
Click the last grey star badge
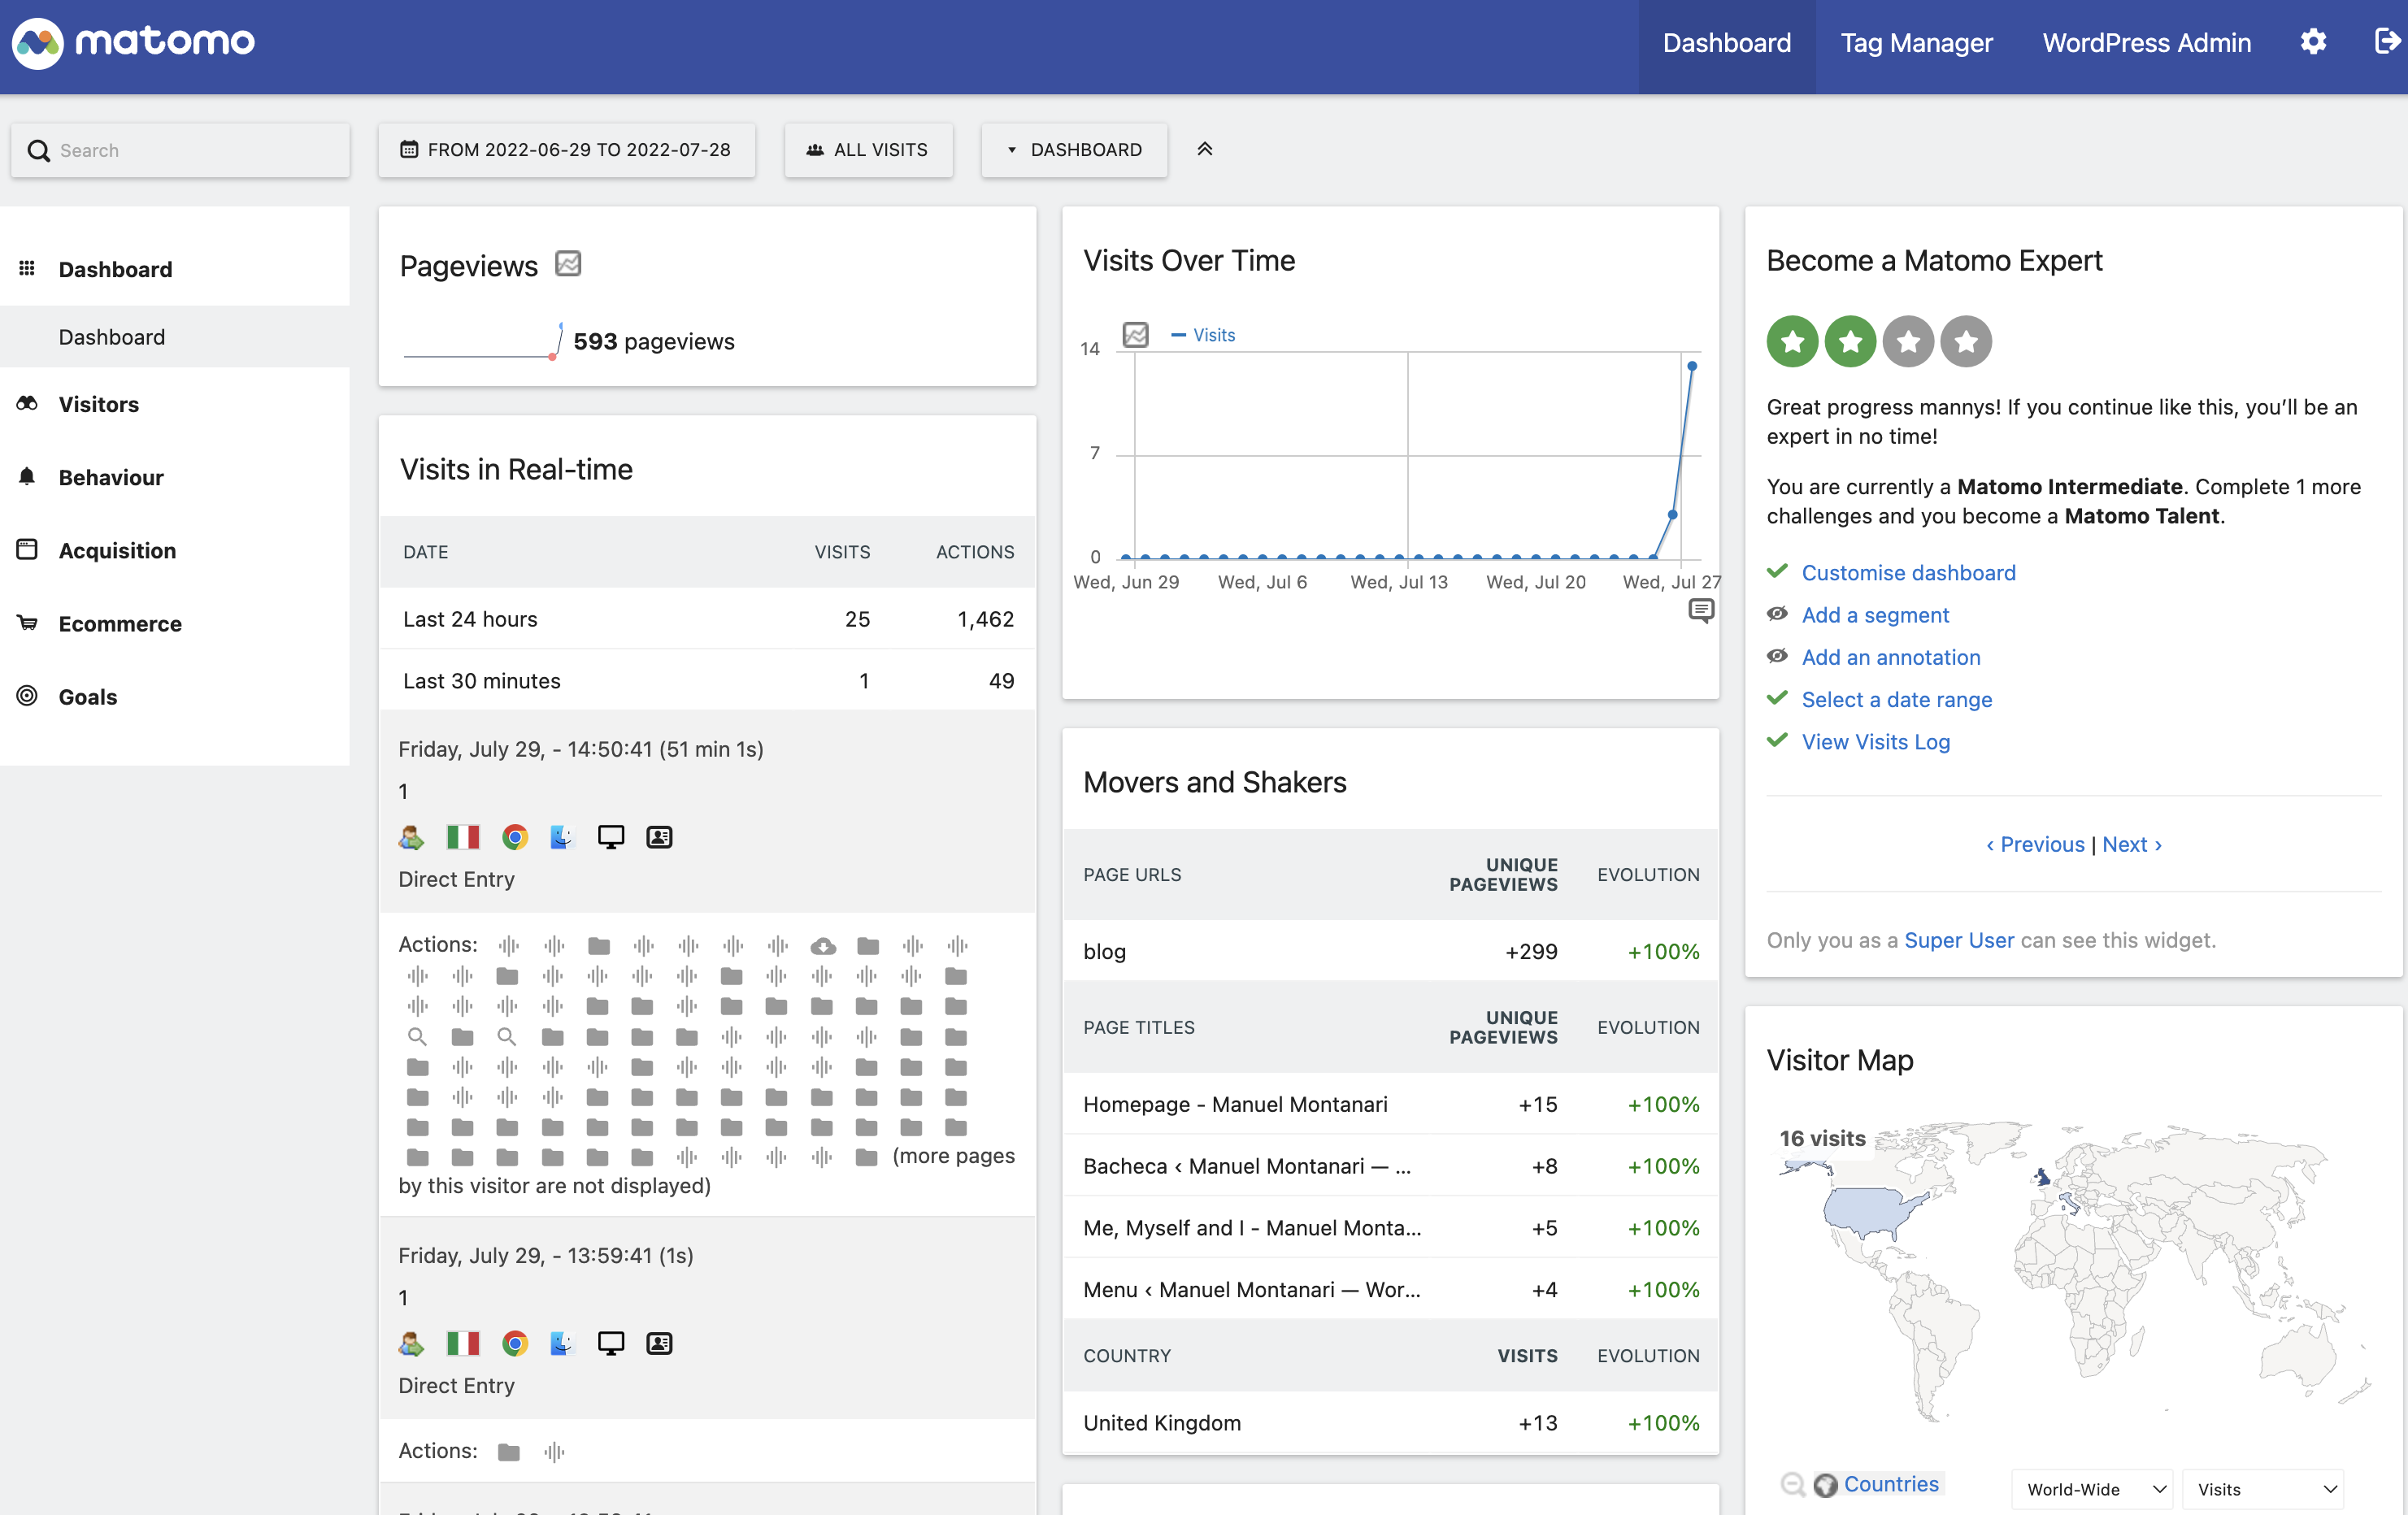[x=1966, y=342]
